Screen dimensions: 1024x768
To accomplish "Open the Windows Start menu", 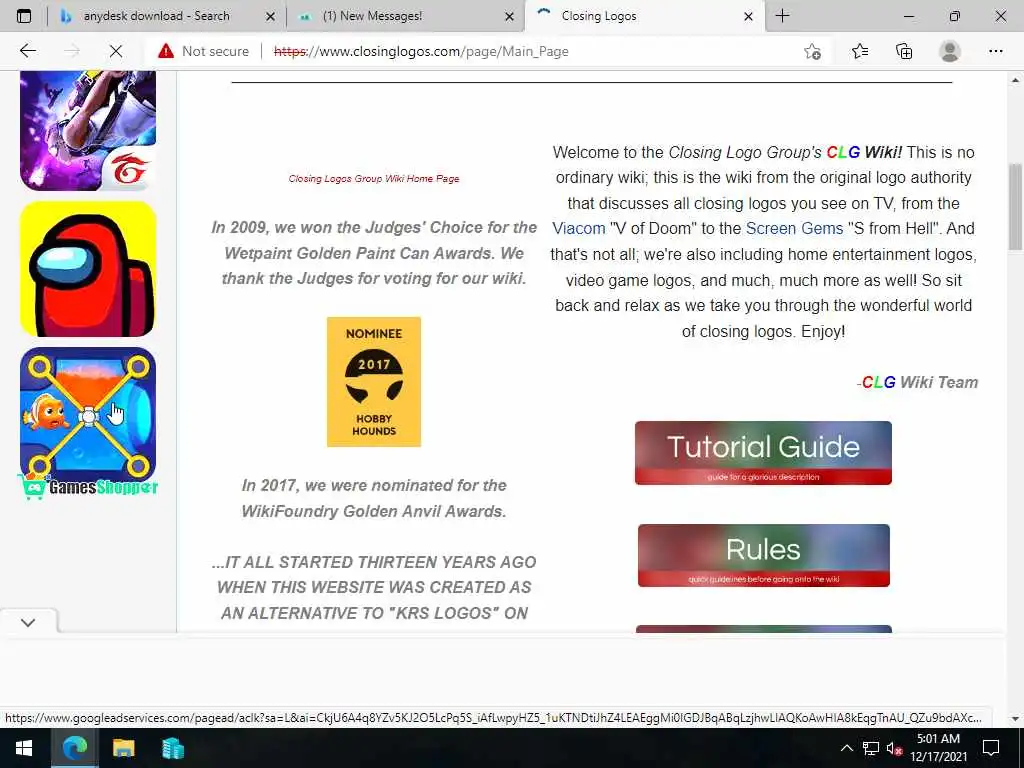I will 24,748.
